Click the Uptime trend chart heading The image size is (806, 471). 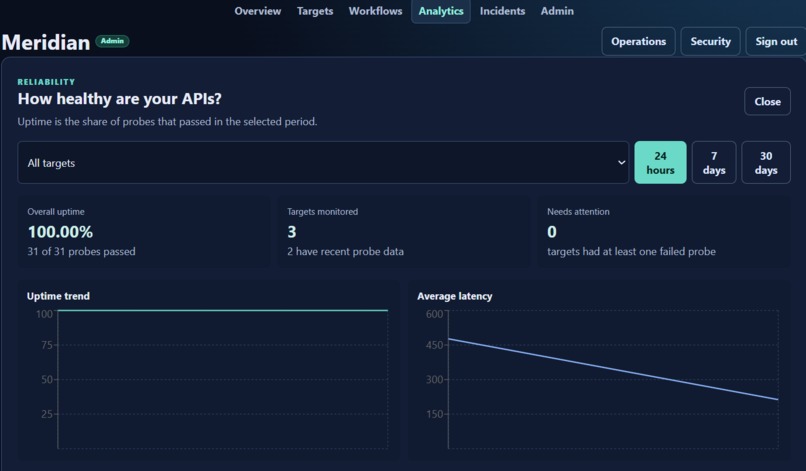pos(58,296)
